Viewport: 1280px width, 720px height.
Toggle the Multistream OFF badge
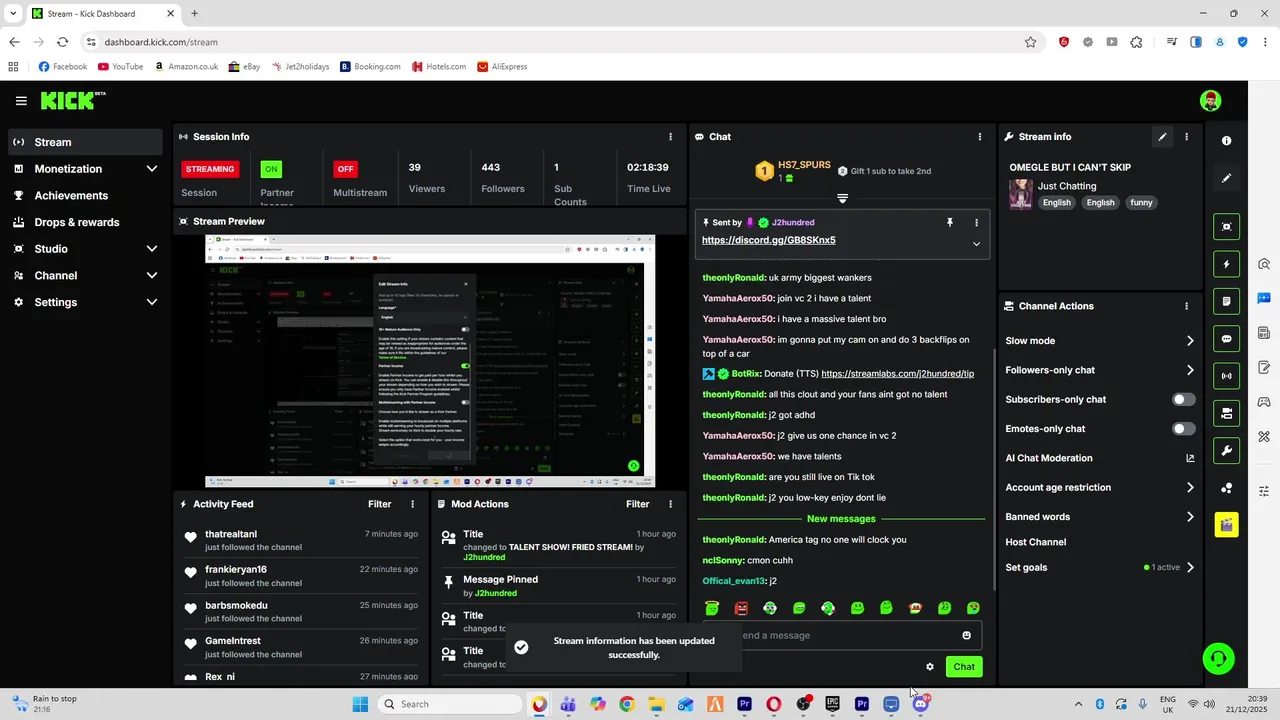(x=345, y=169)
